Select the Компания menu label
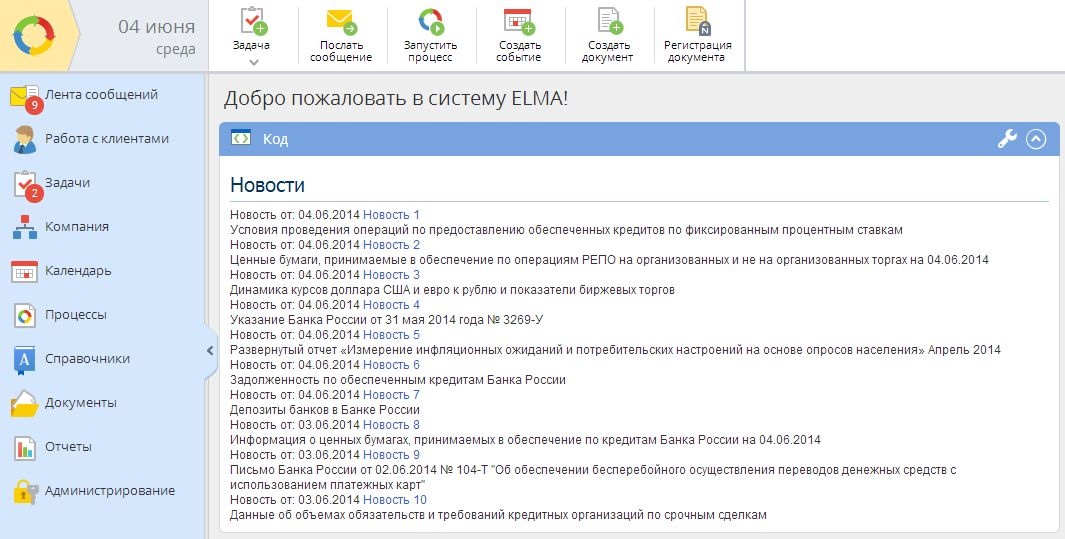Image resolution: width=1065 pixels, height=539 pixels. coord(77,227)
